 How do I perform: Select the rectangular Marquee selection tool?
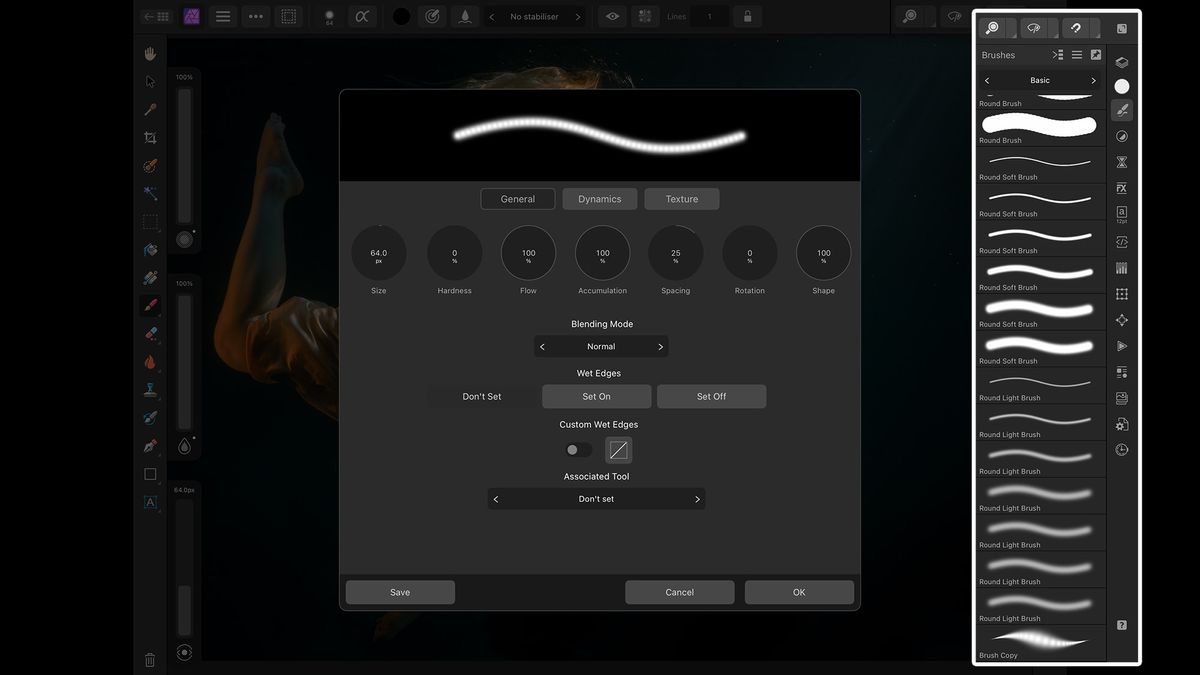click(x=150, y=221)
